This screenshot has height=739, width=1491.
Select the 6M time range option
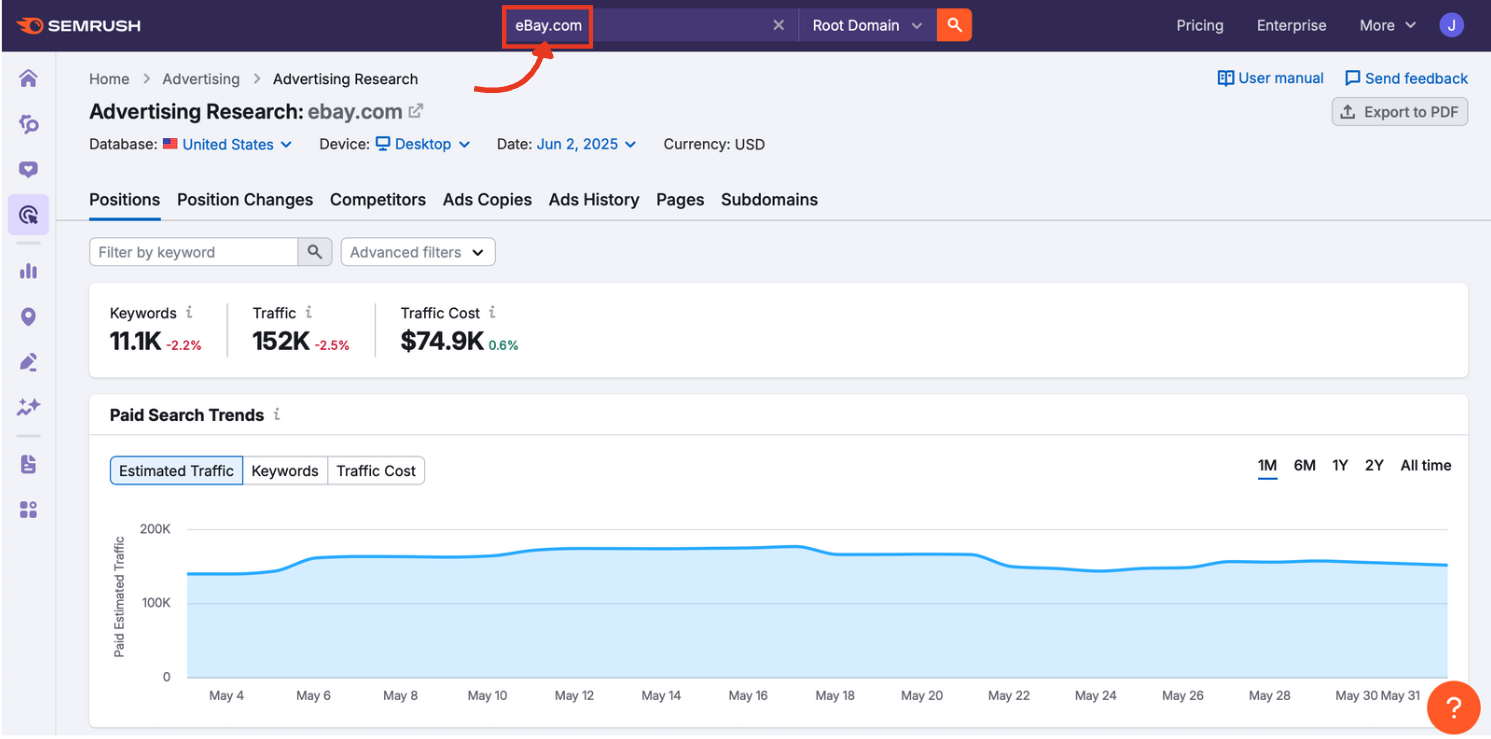point(1304,465)
